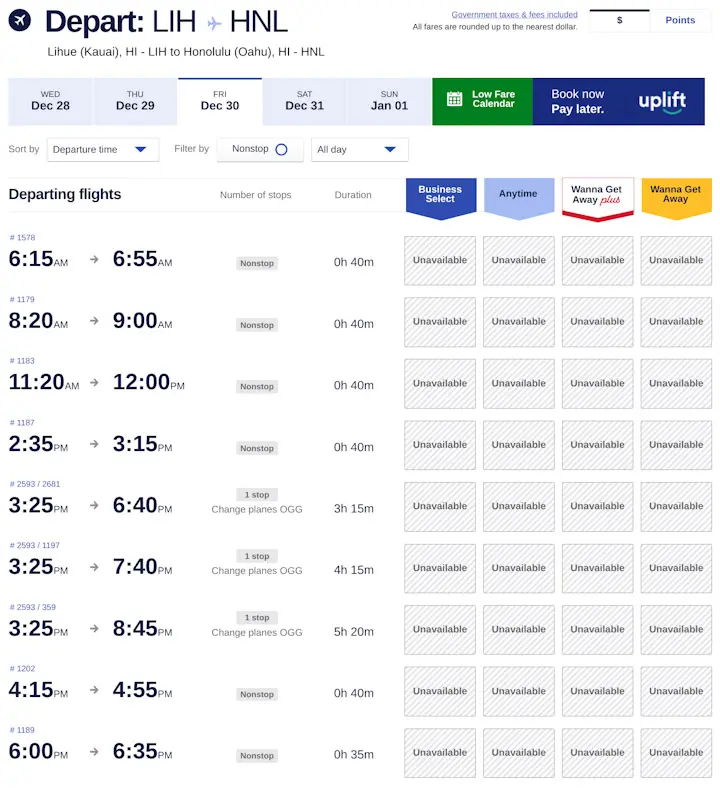Click Wanna Get Away box for 2:35 PM flight
This screenshot has width=720, height=804.
click(x=676, y=445)
